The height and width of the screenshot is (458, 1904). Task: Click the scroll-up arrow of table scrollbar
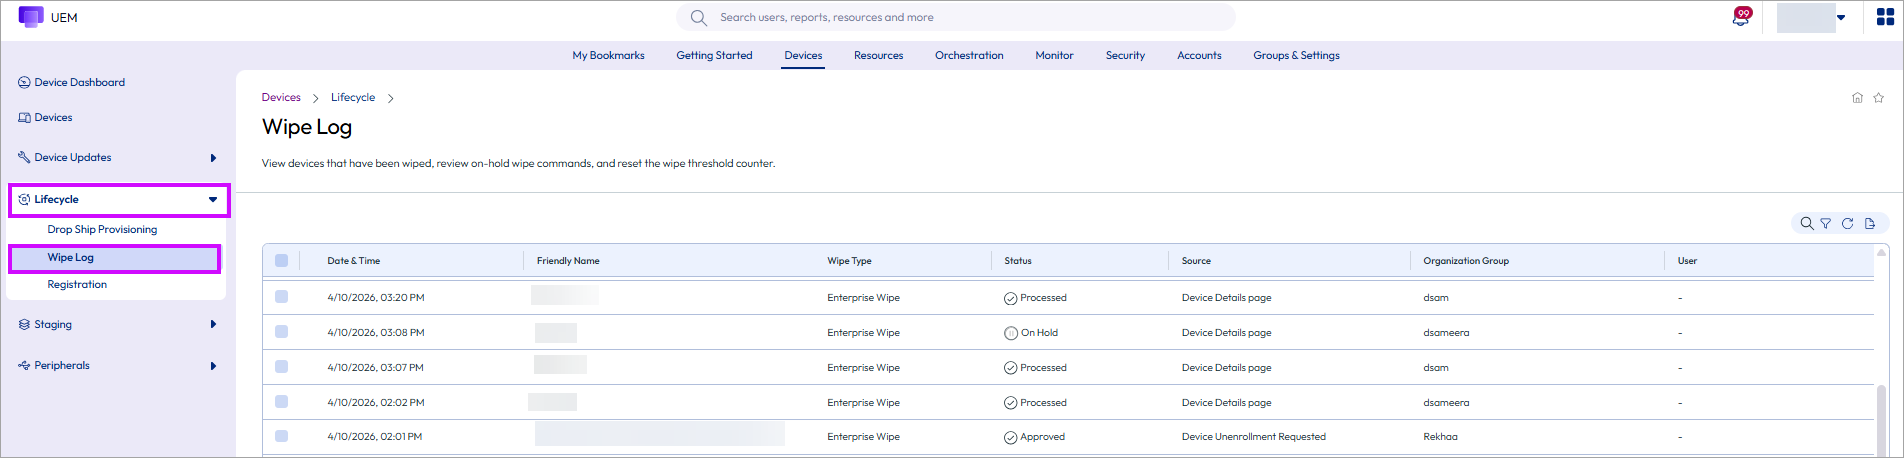click(1882, 253)
